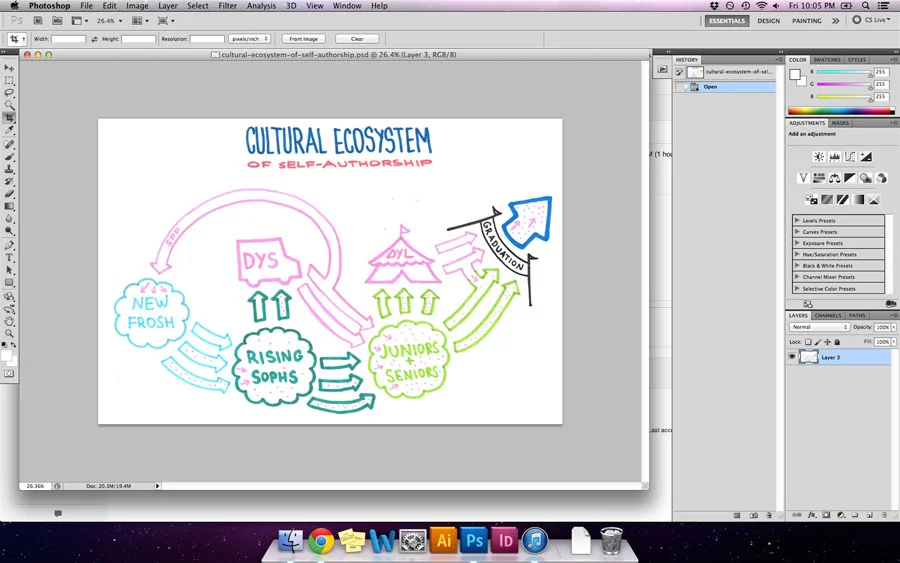Hide Layer 3 with the eye icon
The height and width of the screenshot is (563, 900).
[792, 357]
